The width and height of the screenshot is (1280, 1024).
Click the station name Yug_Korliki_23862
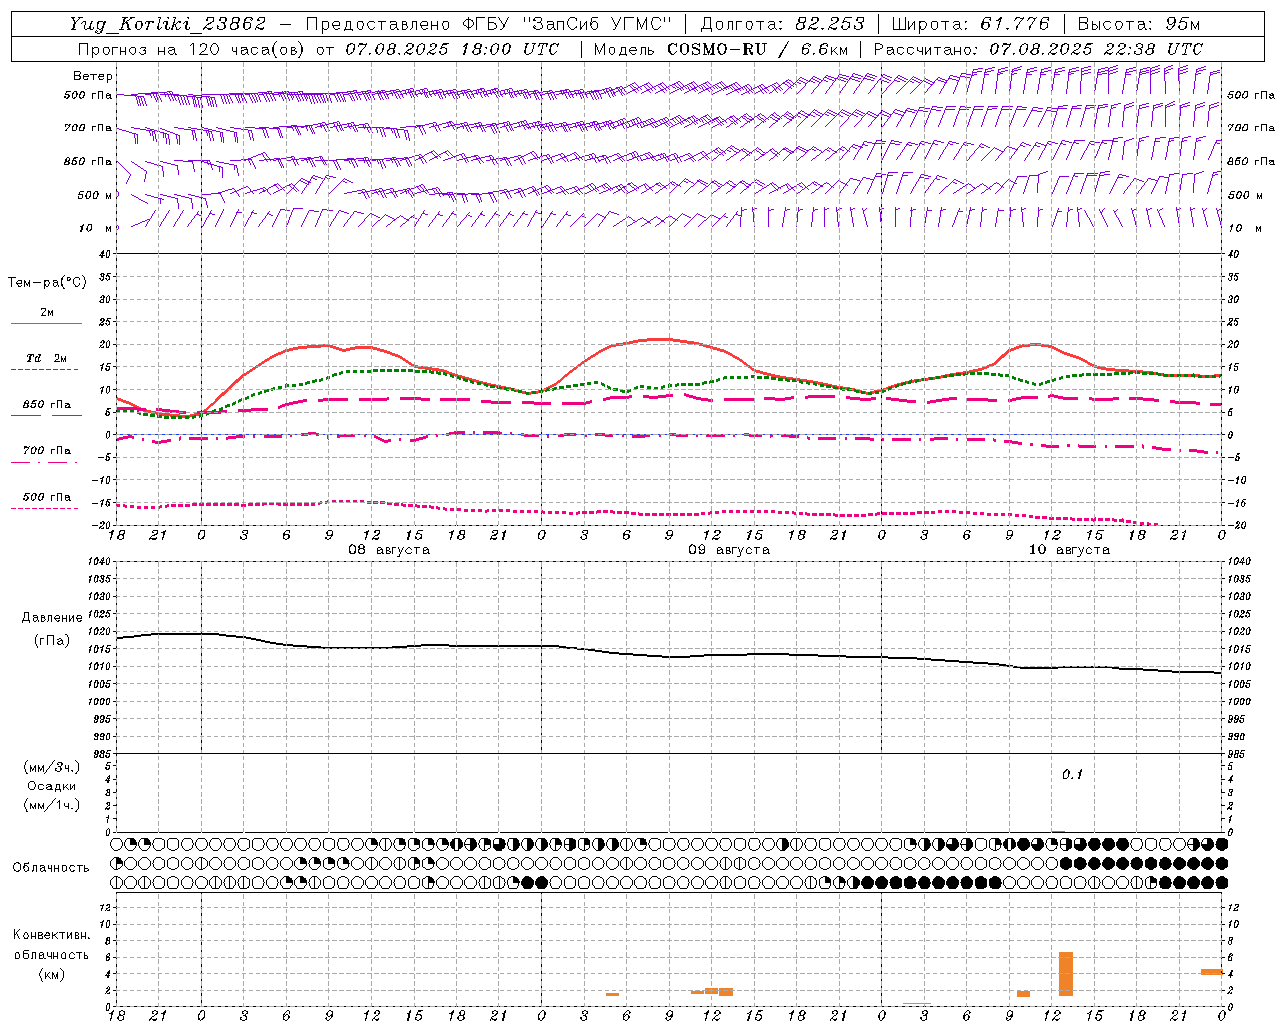point(168,24)
